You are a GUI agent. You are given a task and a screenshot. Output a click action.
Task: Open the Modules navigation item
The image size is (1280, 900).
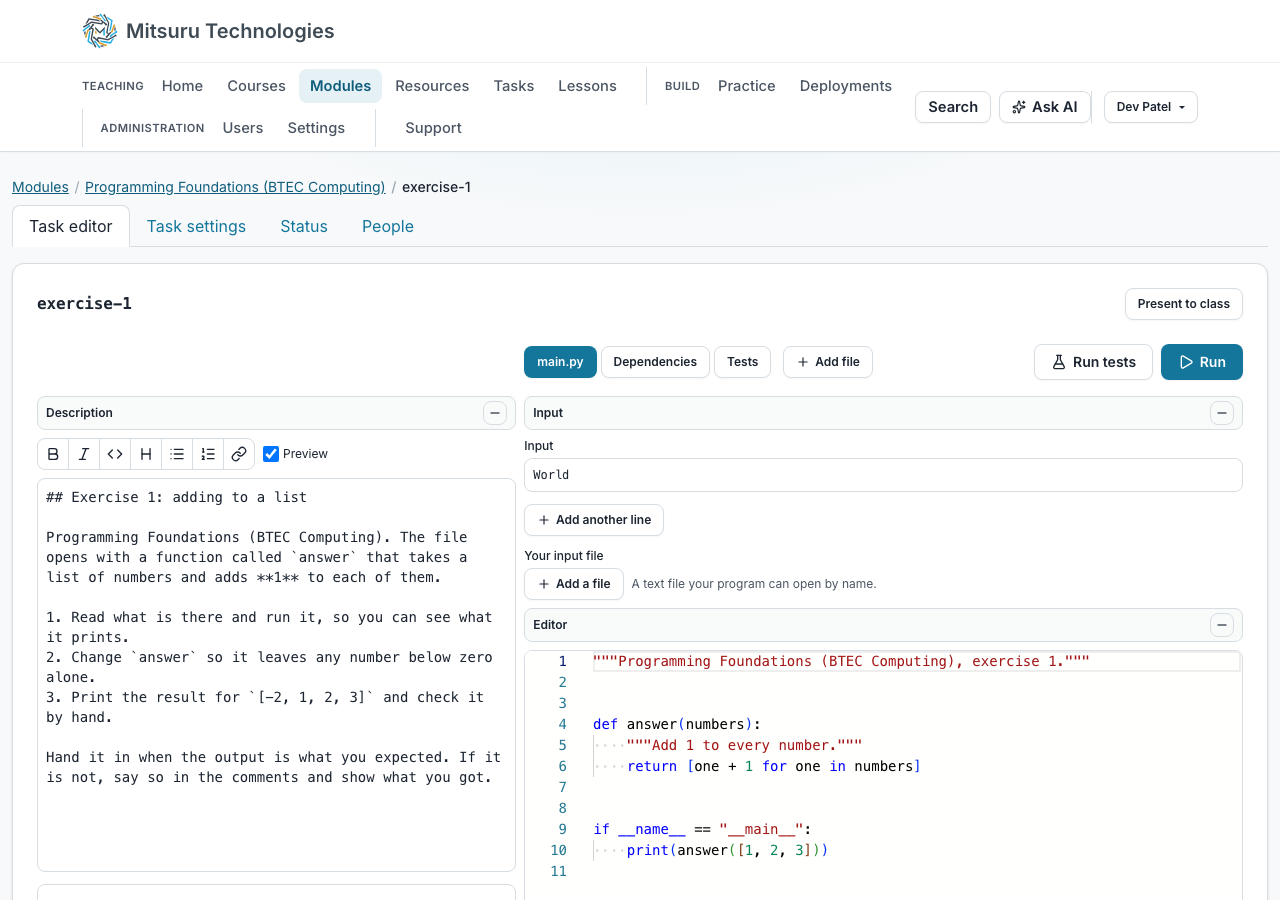click(340, 86)
